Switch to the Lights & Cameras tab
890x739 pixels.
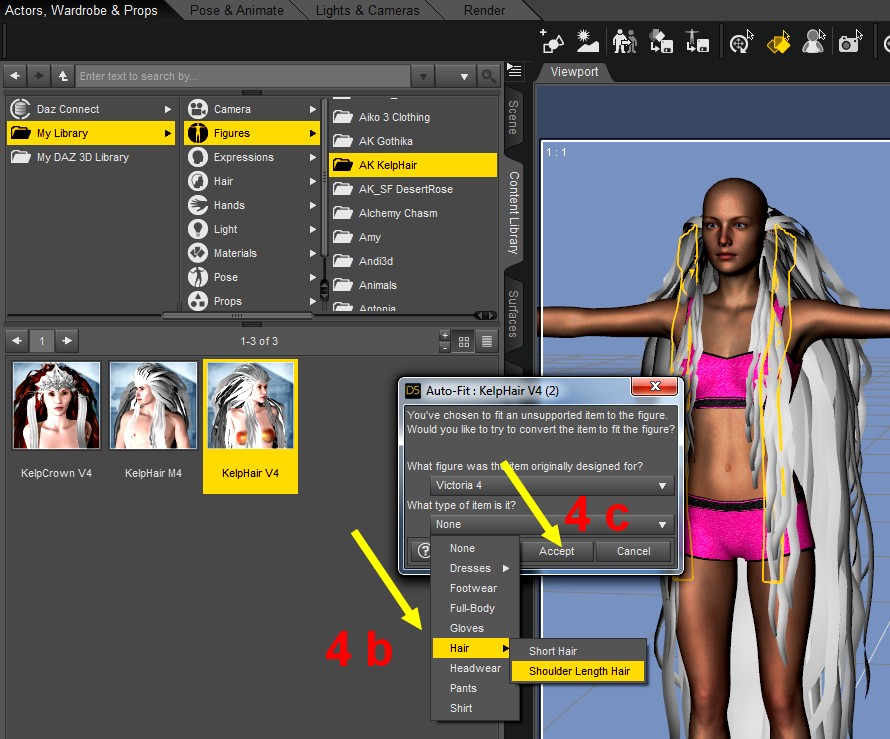(x=367, y=10)
